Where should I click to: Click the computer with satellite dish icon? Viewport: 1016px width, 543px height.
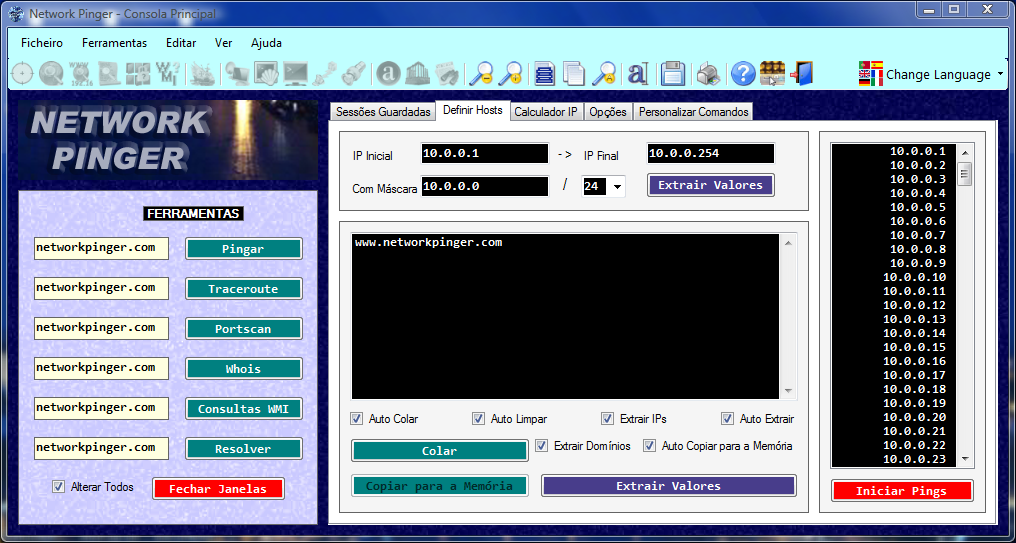(x=237, y=73)
